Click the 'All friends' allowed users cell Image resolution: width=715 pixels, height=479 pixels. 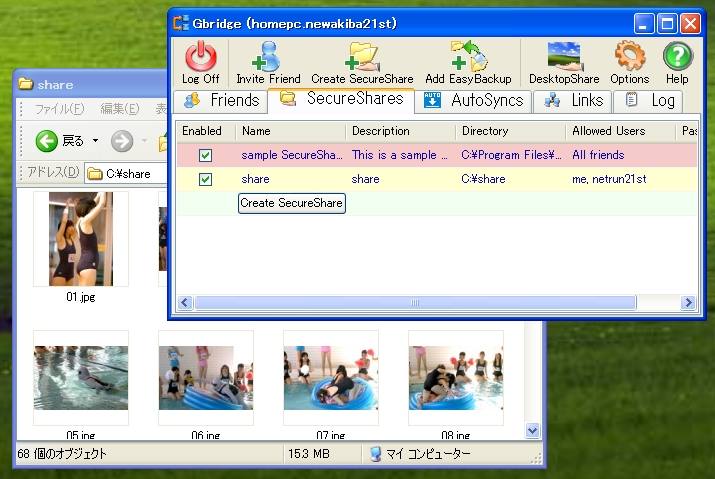[598, 155]
